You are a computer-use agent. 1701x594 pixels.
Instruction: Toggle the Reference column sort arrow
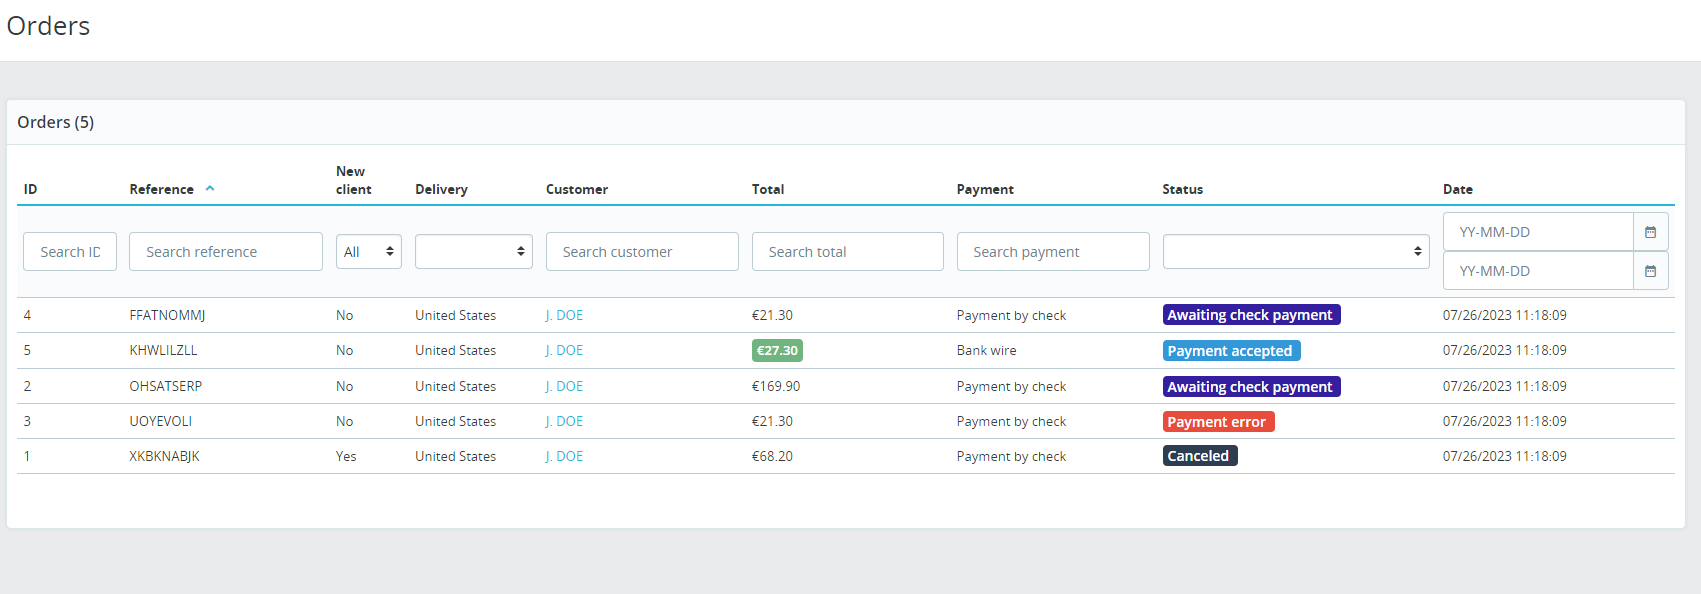(x=210, y=189)
